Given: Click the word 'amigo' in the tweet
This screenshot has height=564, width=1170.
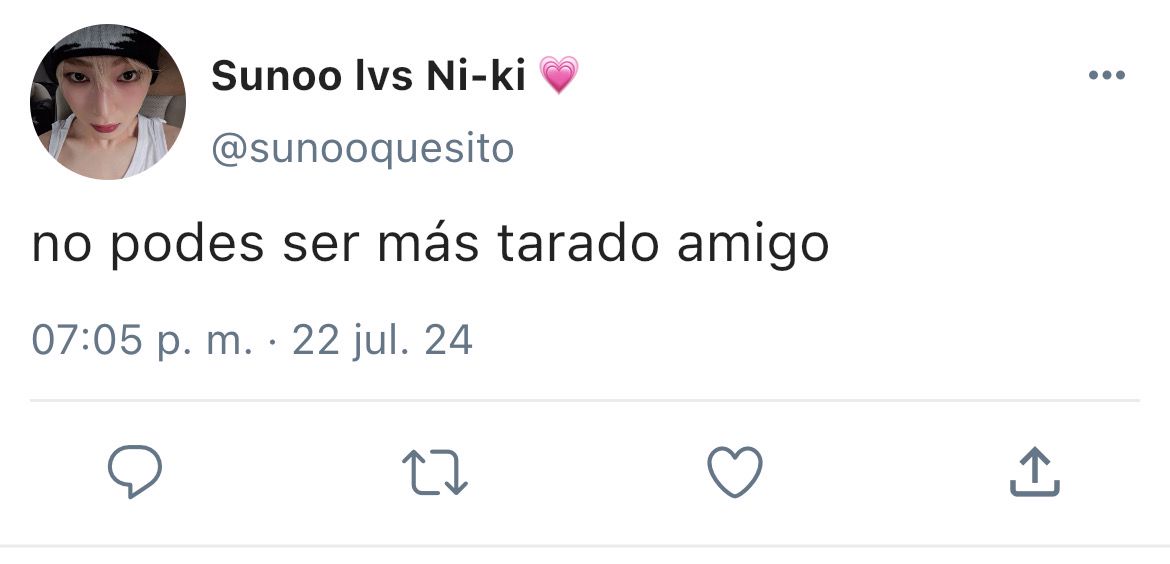Looking at the screenshot, I should pos(754,245).
